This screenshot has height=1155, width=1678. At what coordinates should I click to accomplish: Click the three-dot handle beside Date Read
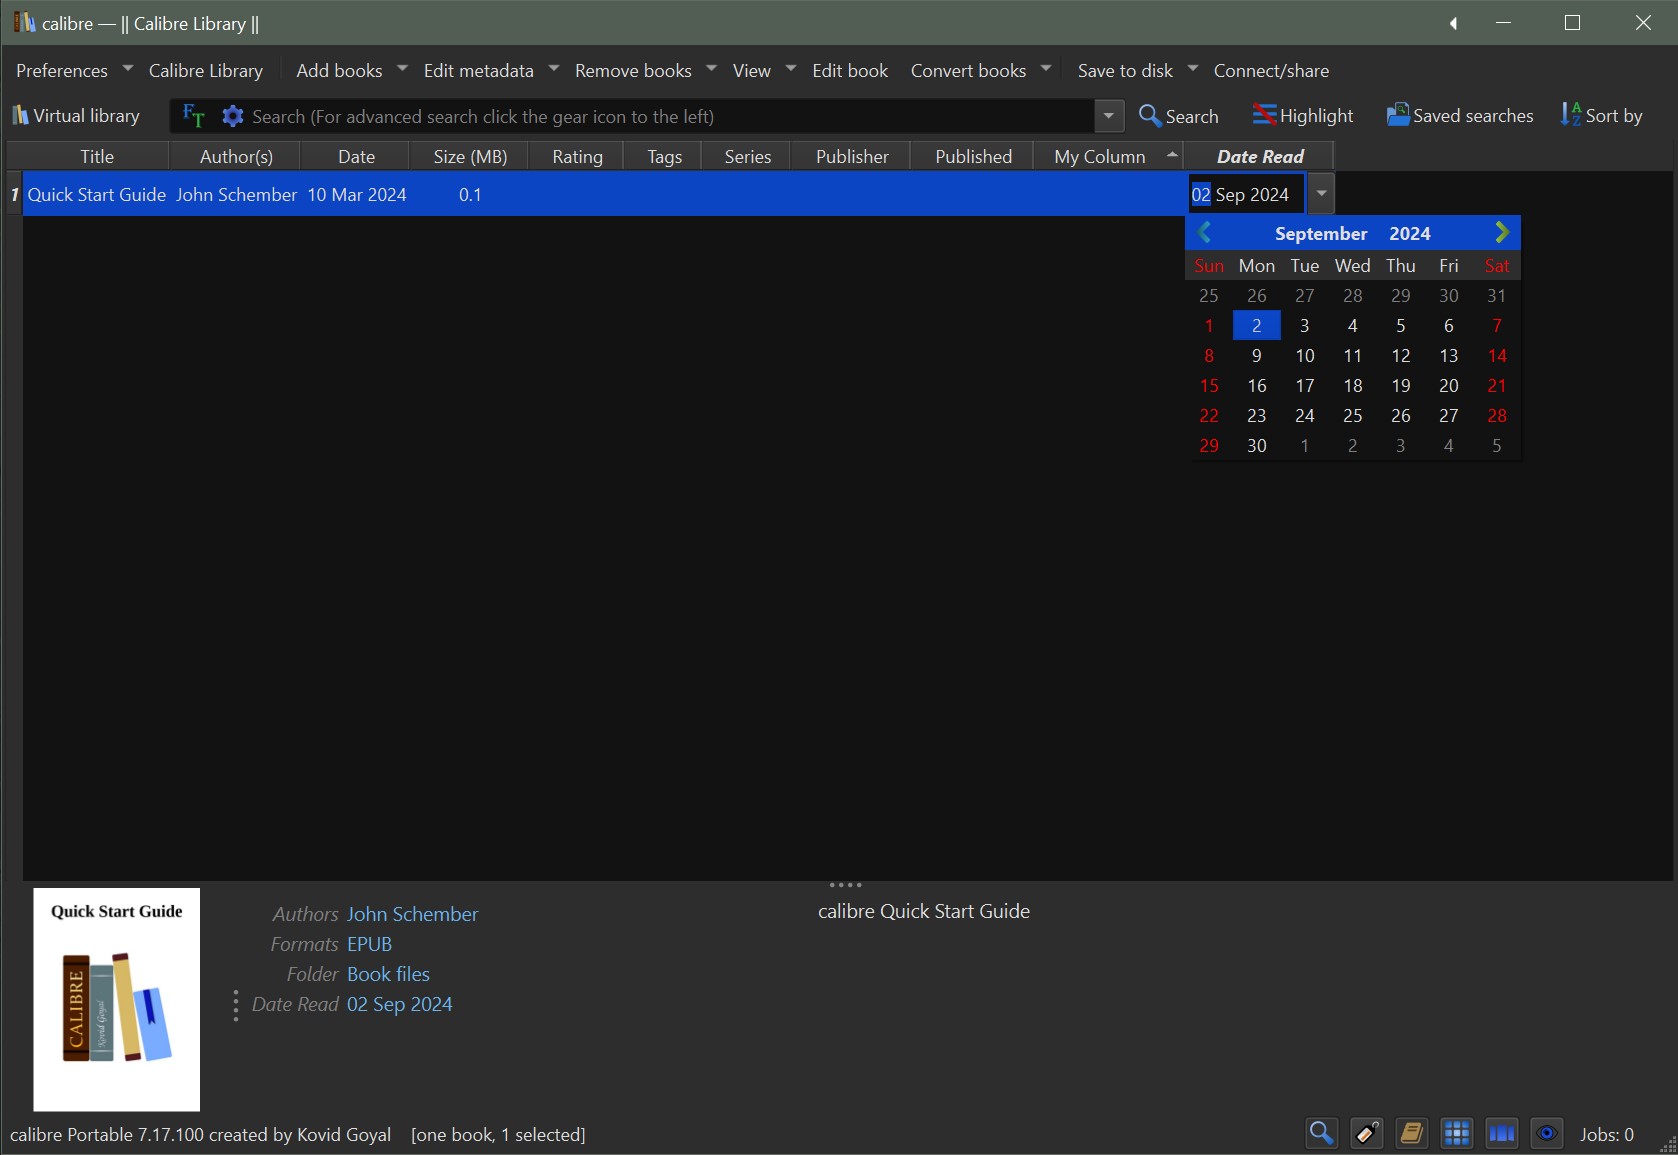tap(236, 1006)
